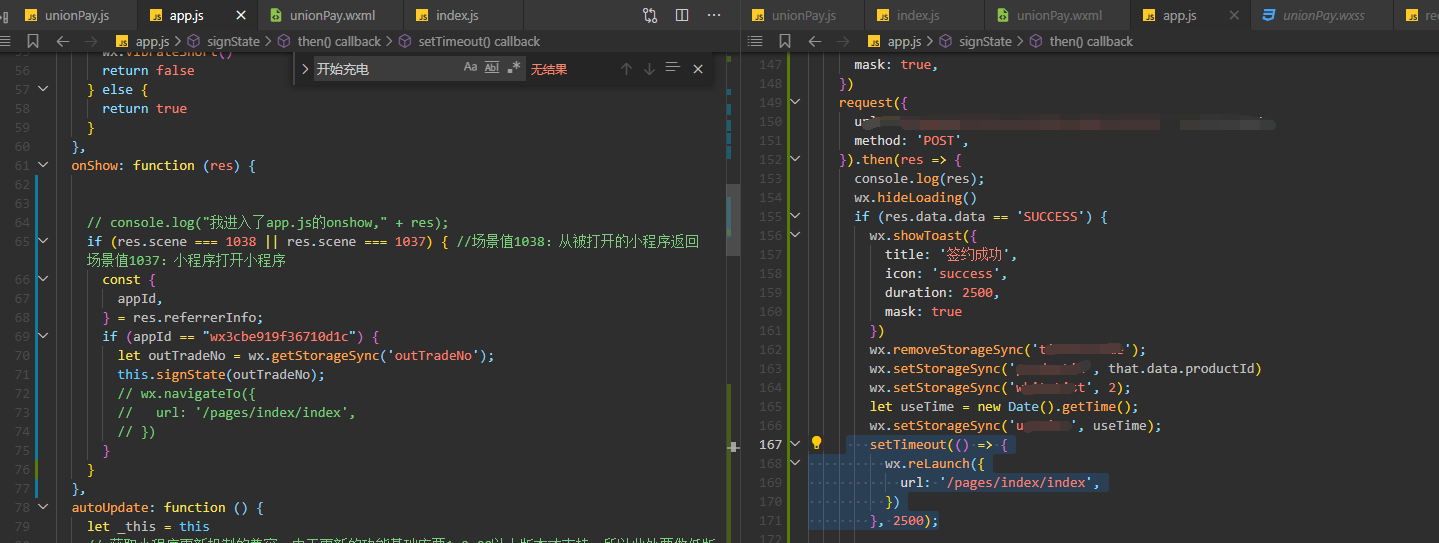Click the find in selection icon
Screen dimensions: 1439x543
tap(672, 69)
